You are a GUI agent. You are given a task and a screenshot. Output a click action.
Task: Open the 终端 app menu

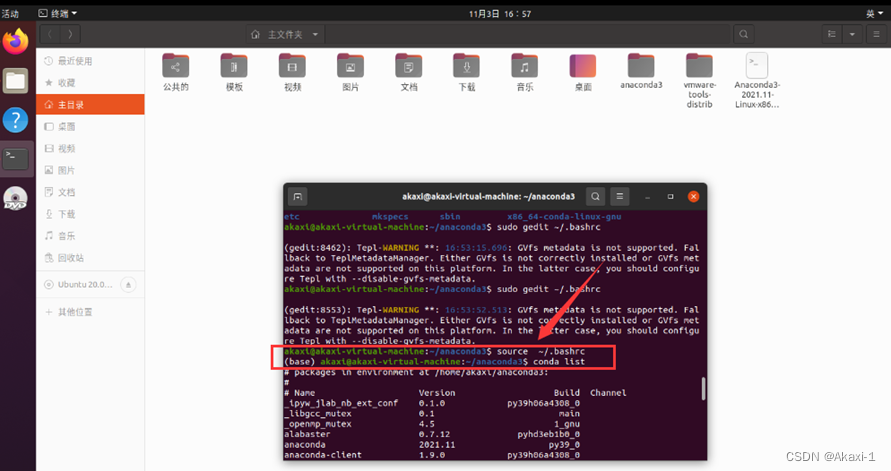click(x=57, y=14)
